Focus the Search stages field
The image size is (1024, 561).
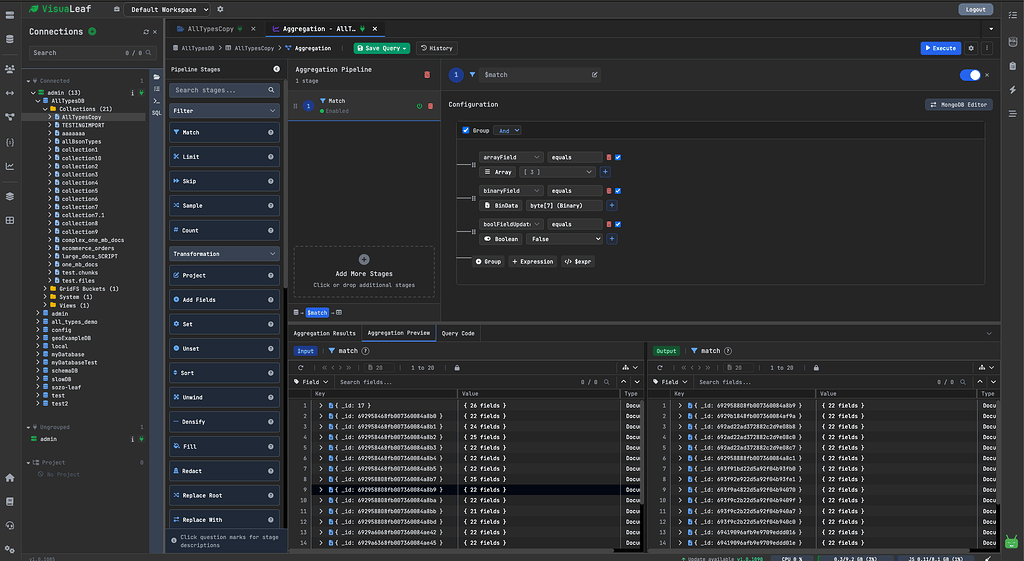[x=224, y=90]
